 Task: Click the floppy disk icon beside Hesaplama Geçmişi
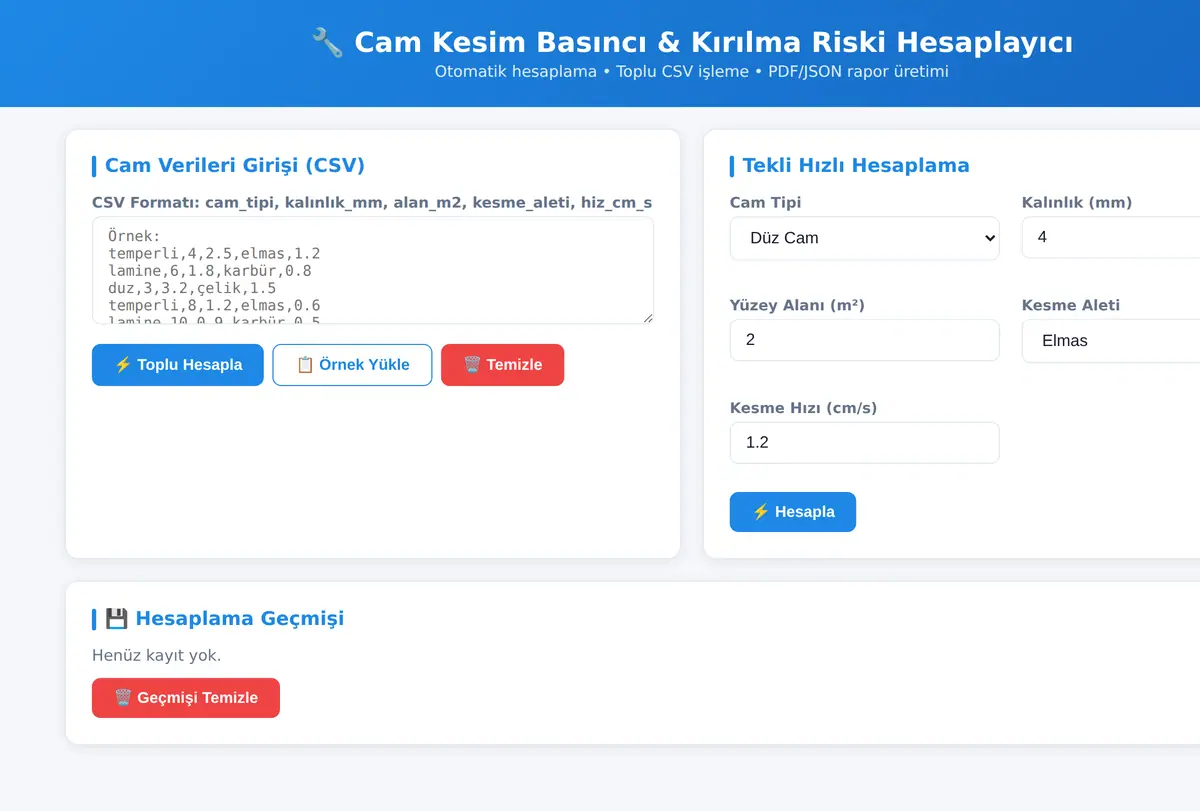click(x=116, y=618)
